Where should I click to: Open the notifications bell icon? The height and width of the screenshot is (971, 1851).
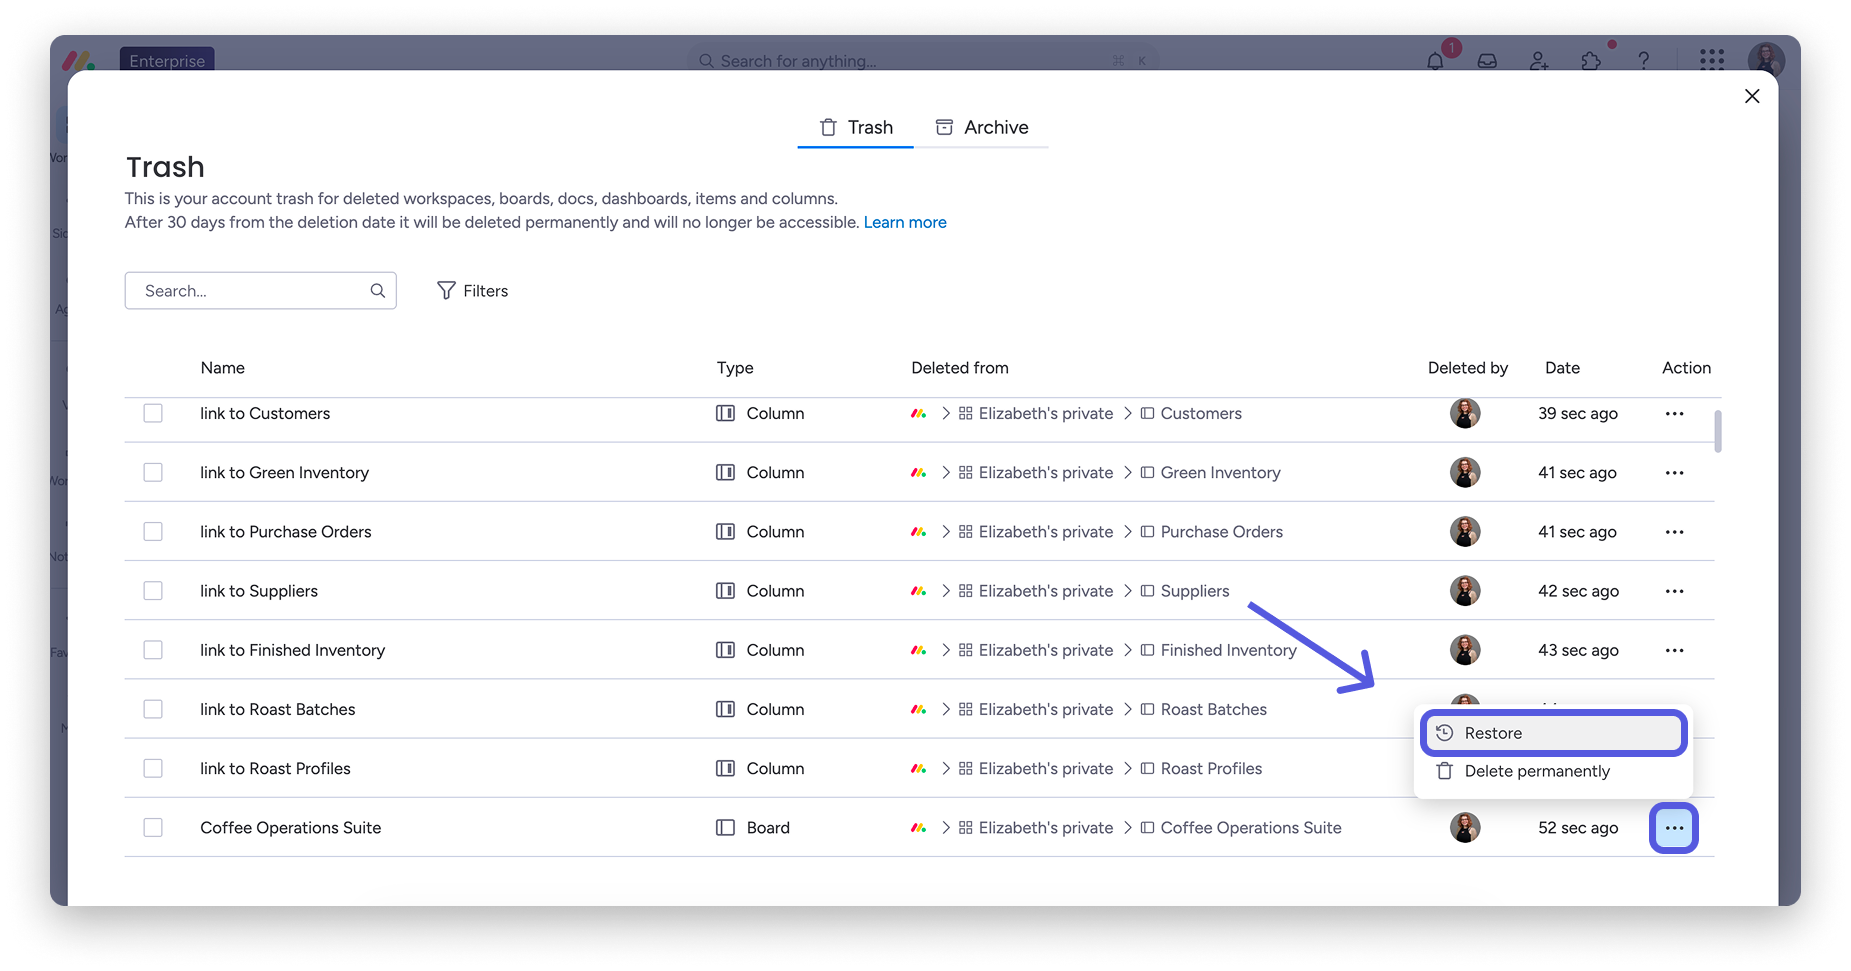coord(1435,61)
